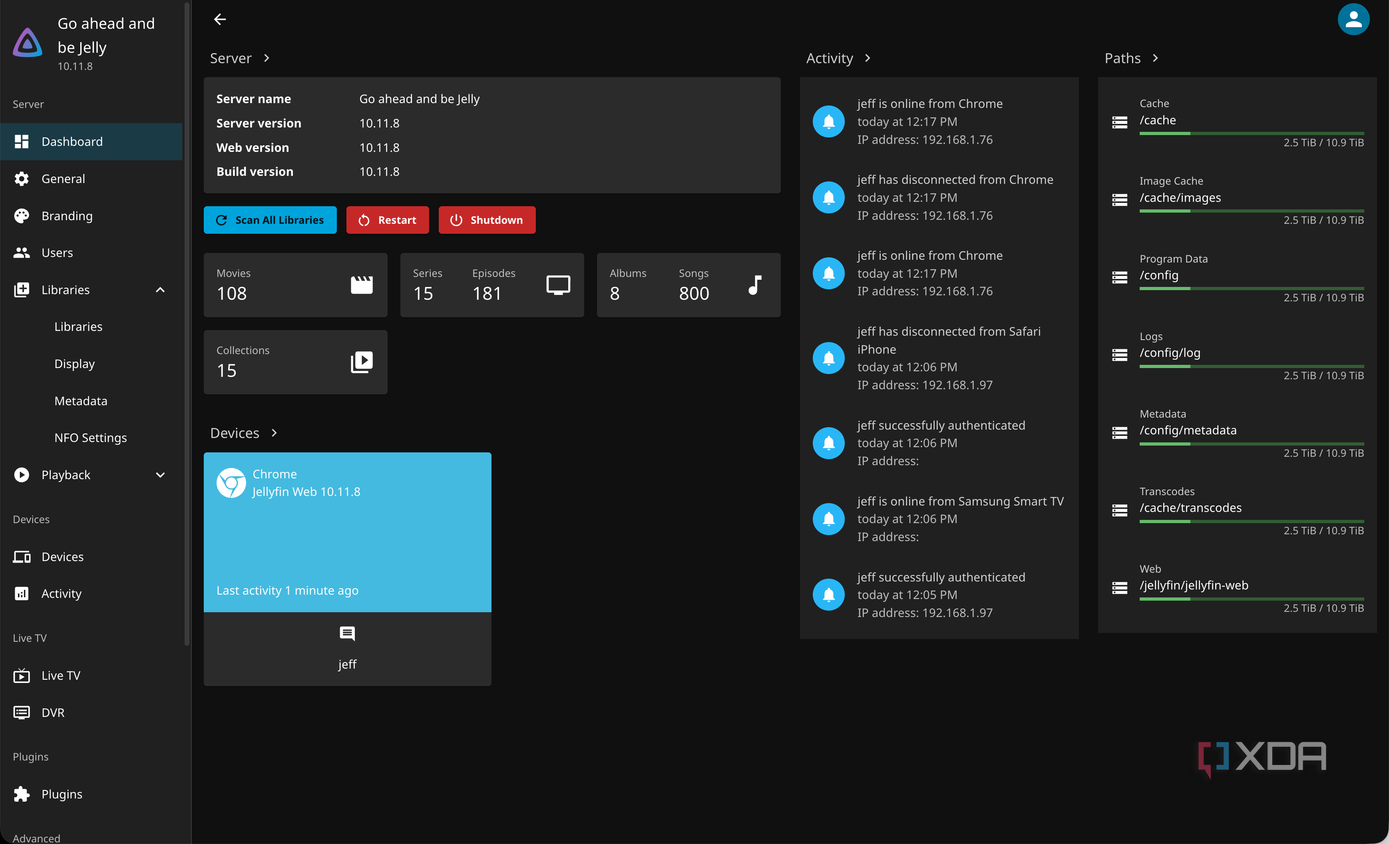The width and height of the screenshot is (1389, 844).
Task: Select Metadata under Libraries
Action: 91,401
